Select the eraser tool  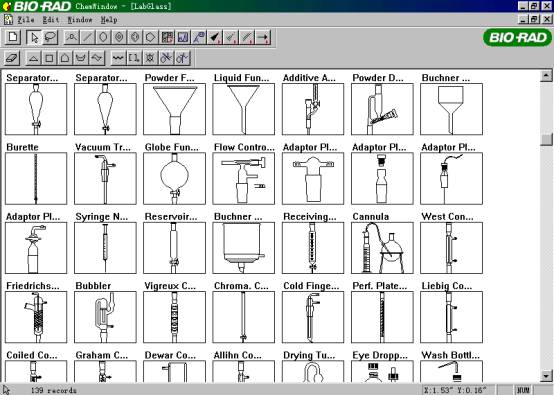pos(12,58)
